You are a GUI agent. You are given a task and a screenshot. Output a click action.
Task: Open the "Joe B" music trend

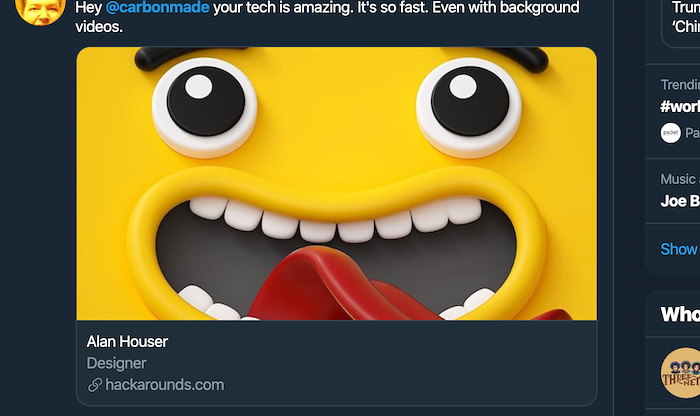[x=681, y=200]
